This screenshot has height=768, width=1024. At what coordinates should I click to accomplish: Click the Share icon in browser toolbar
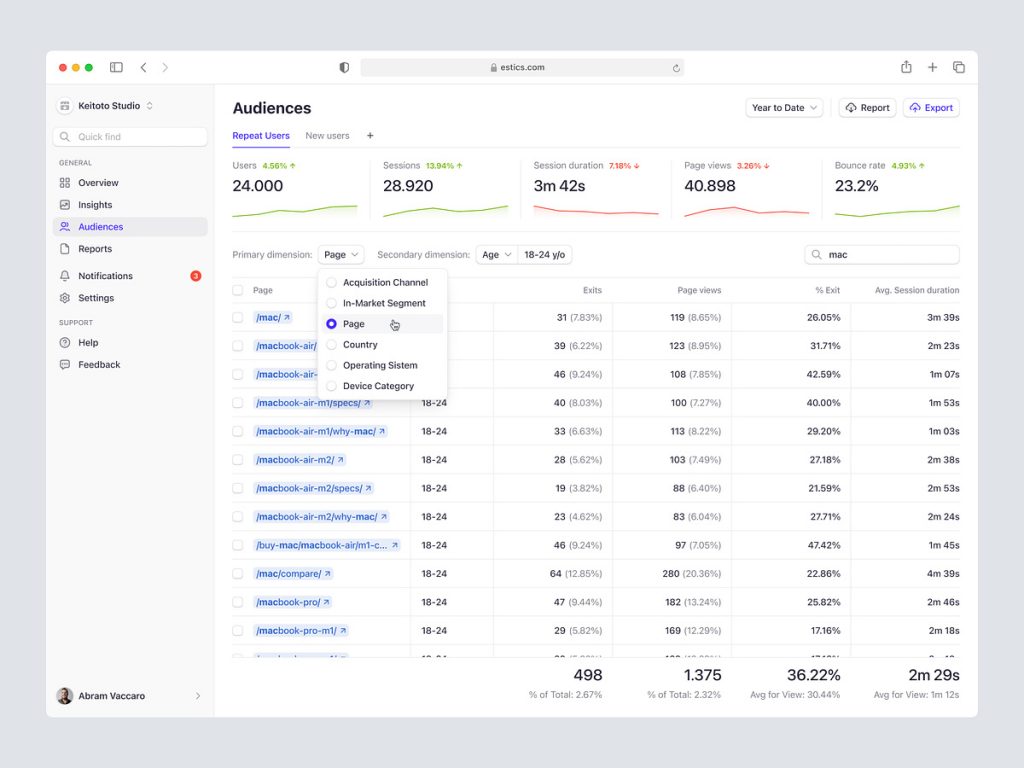tap(906, 67)
